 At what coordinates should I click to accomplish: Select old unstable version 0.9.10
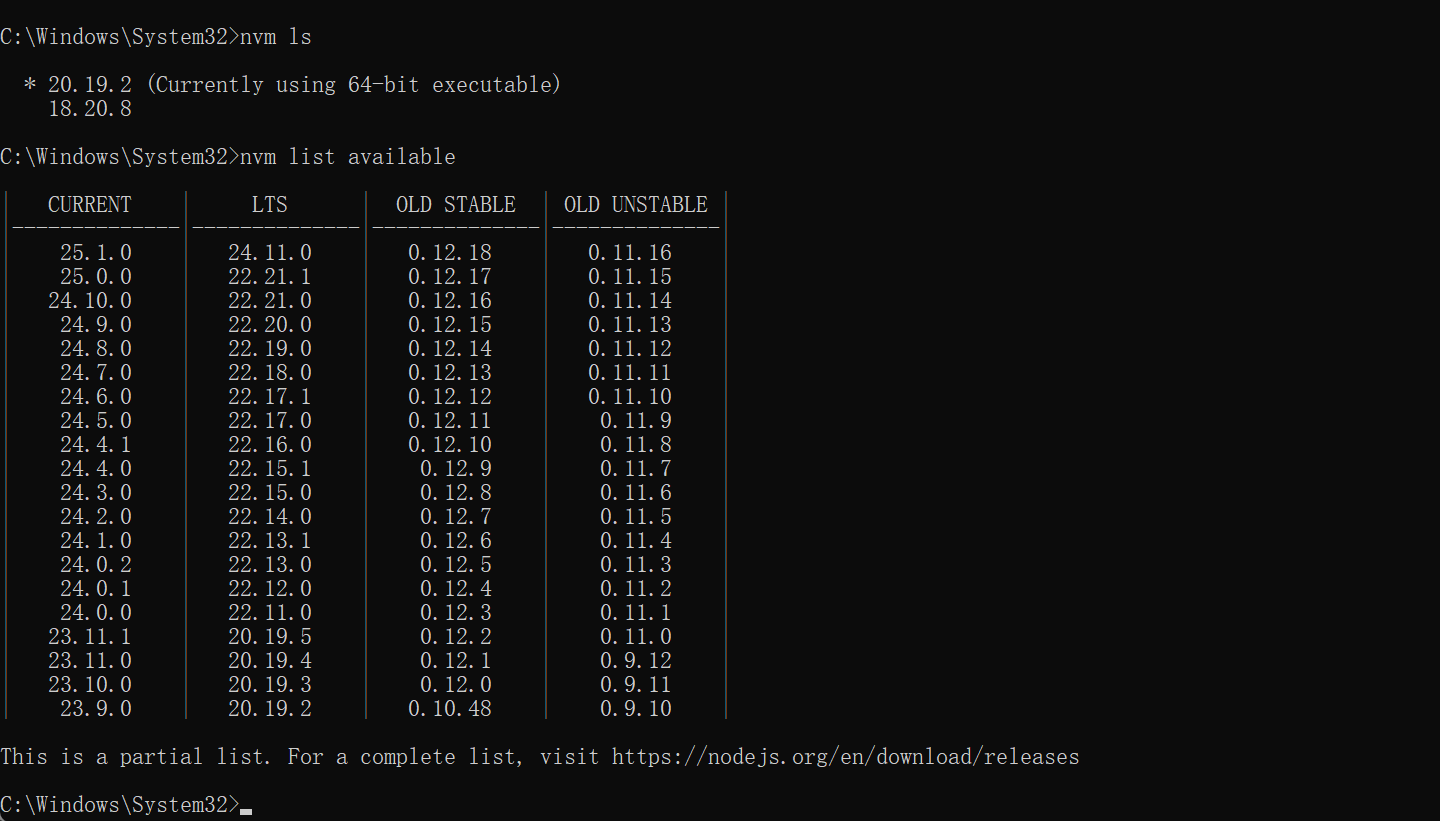tap(636, 709)
